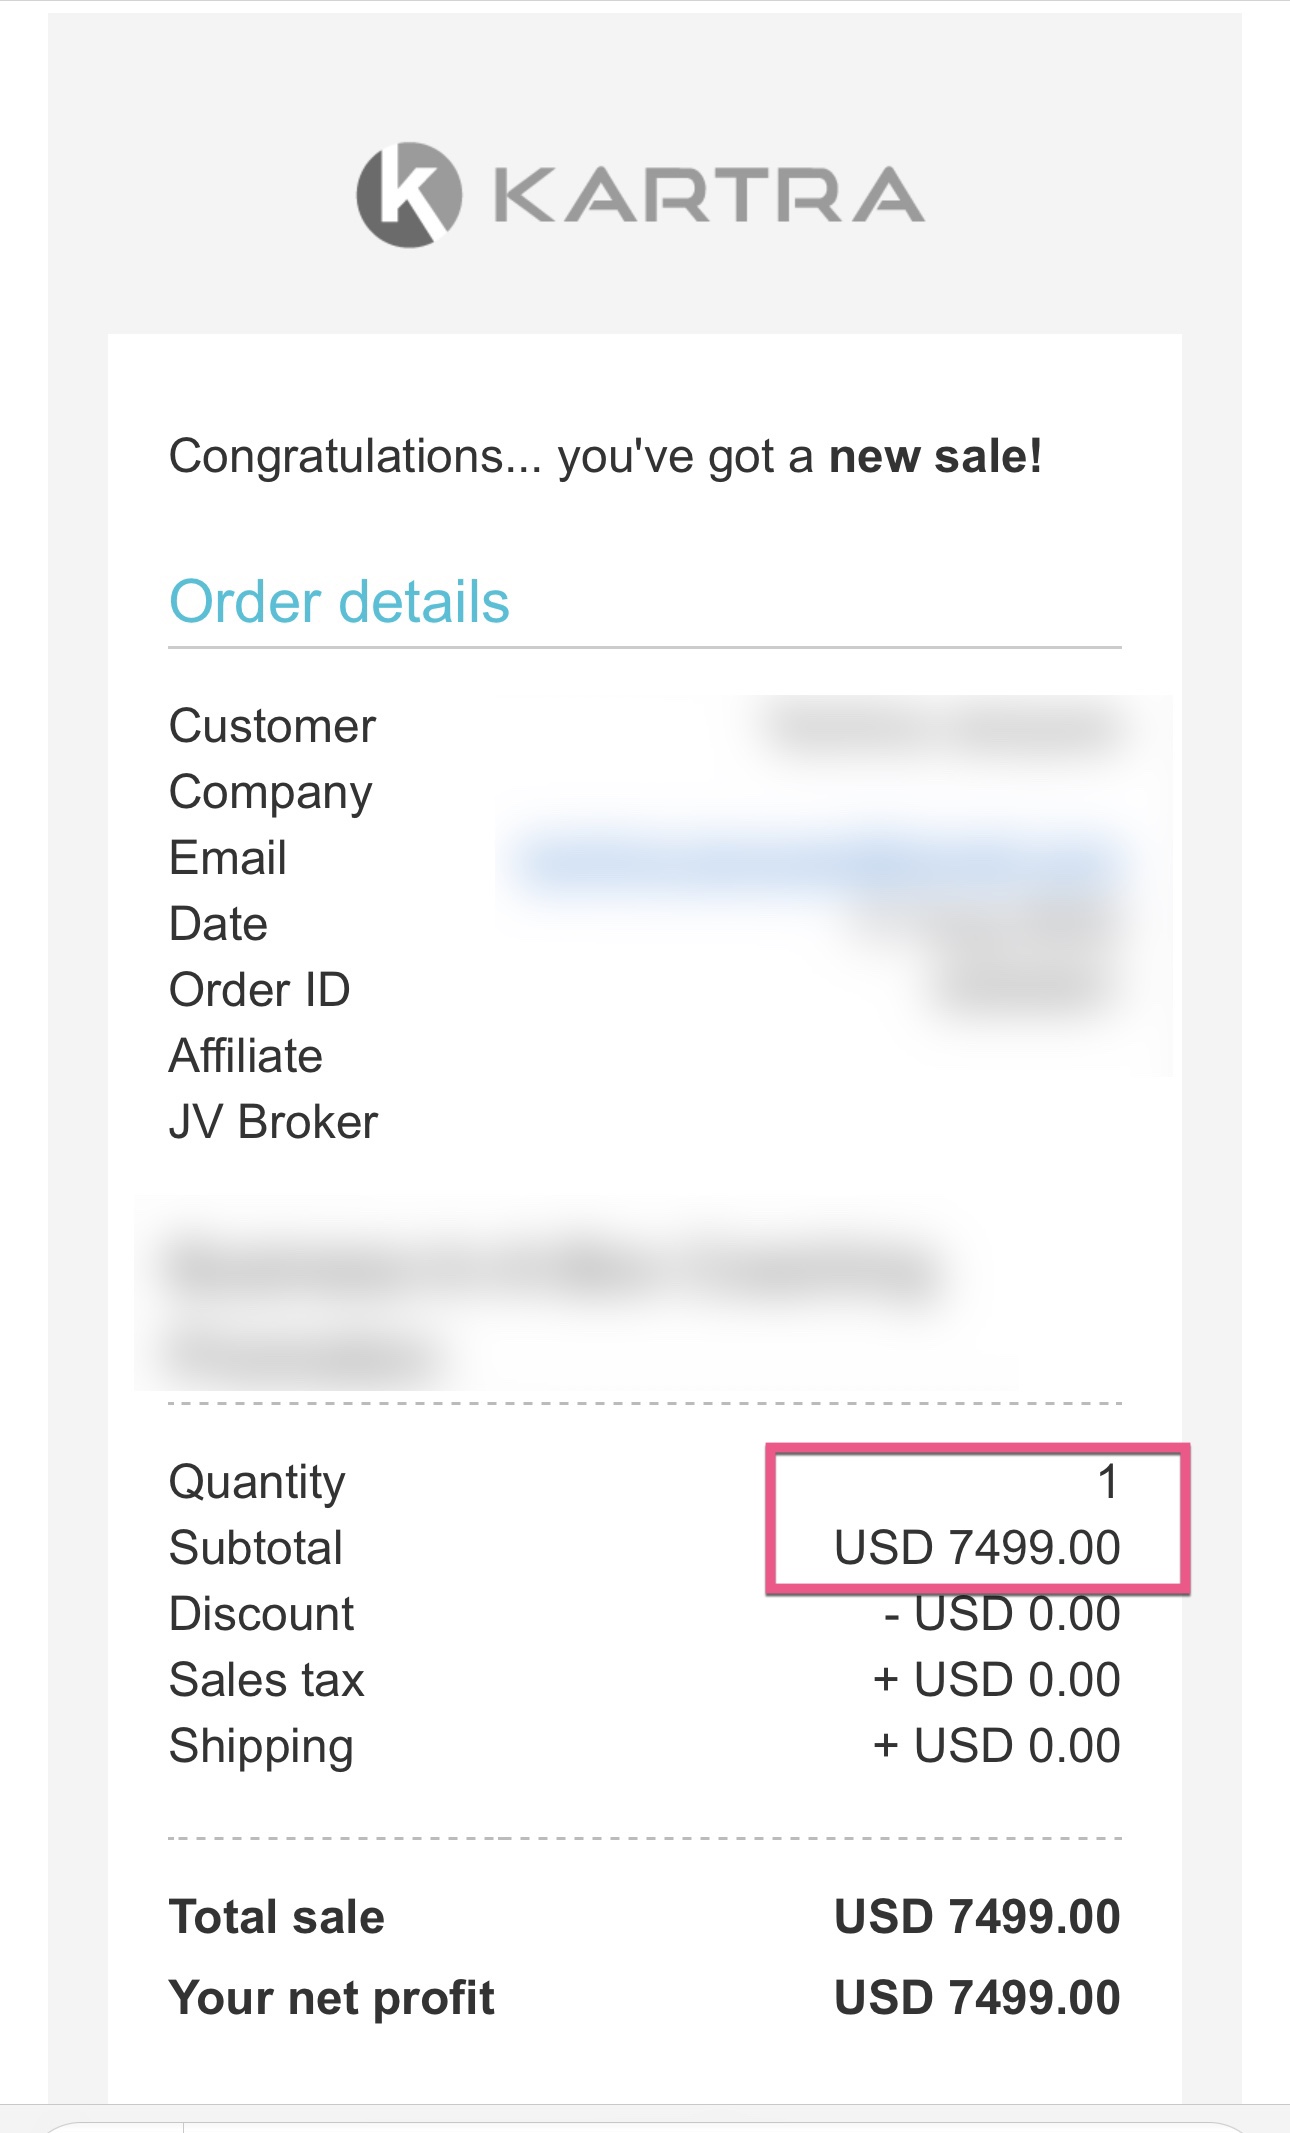Click the Quantity value of 1
This screenshot has height=2133, width=1290.
[x=1107, y=1482]
